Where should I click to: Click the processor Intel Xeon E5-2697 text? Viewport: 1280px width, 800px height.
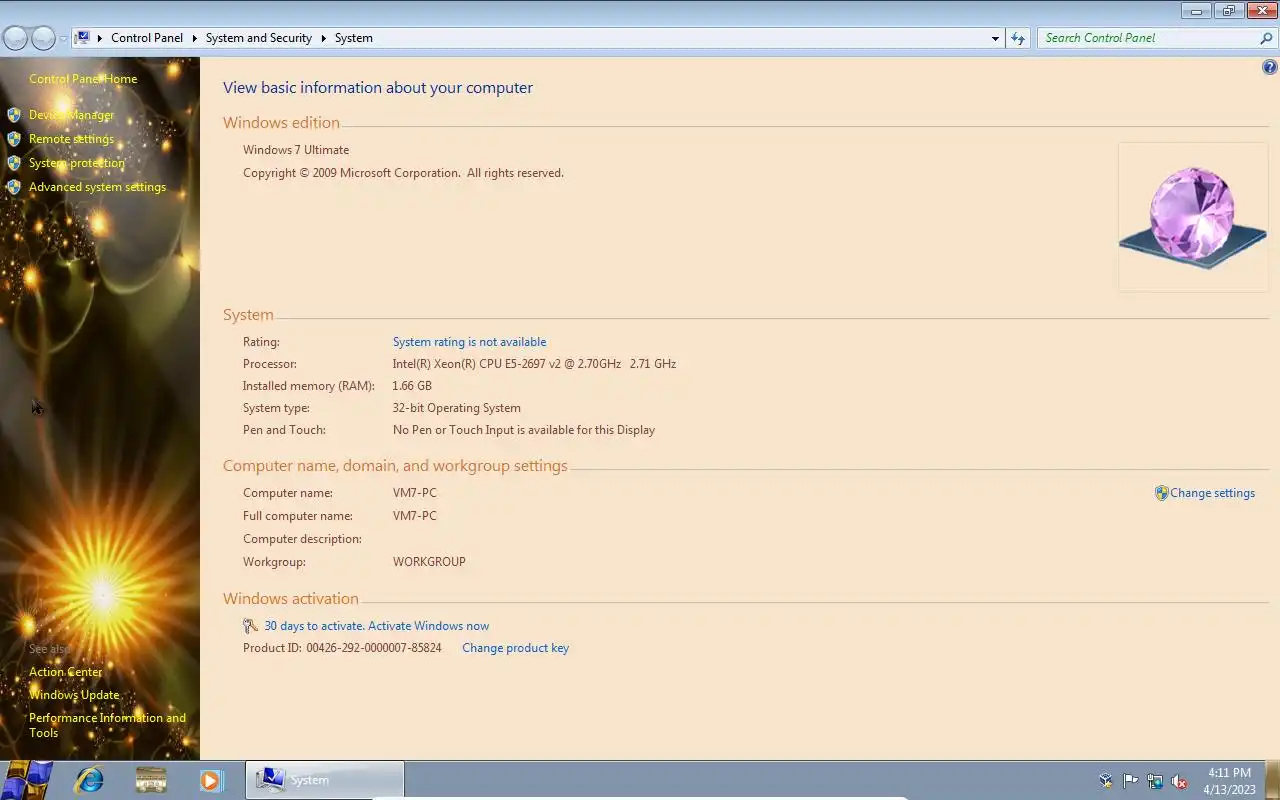(534, 364)
